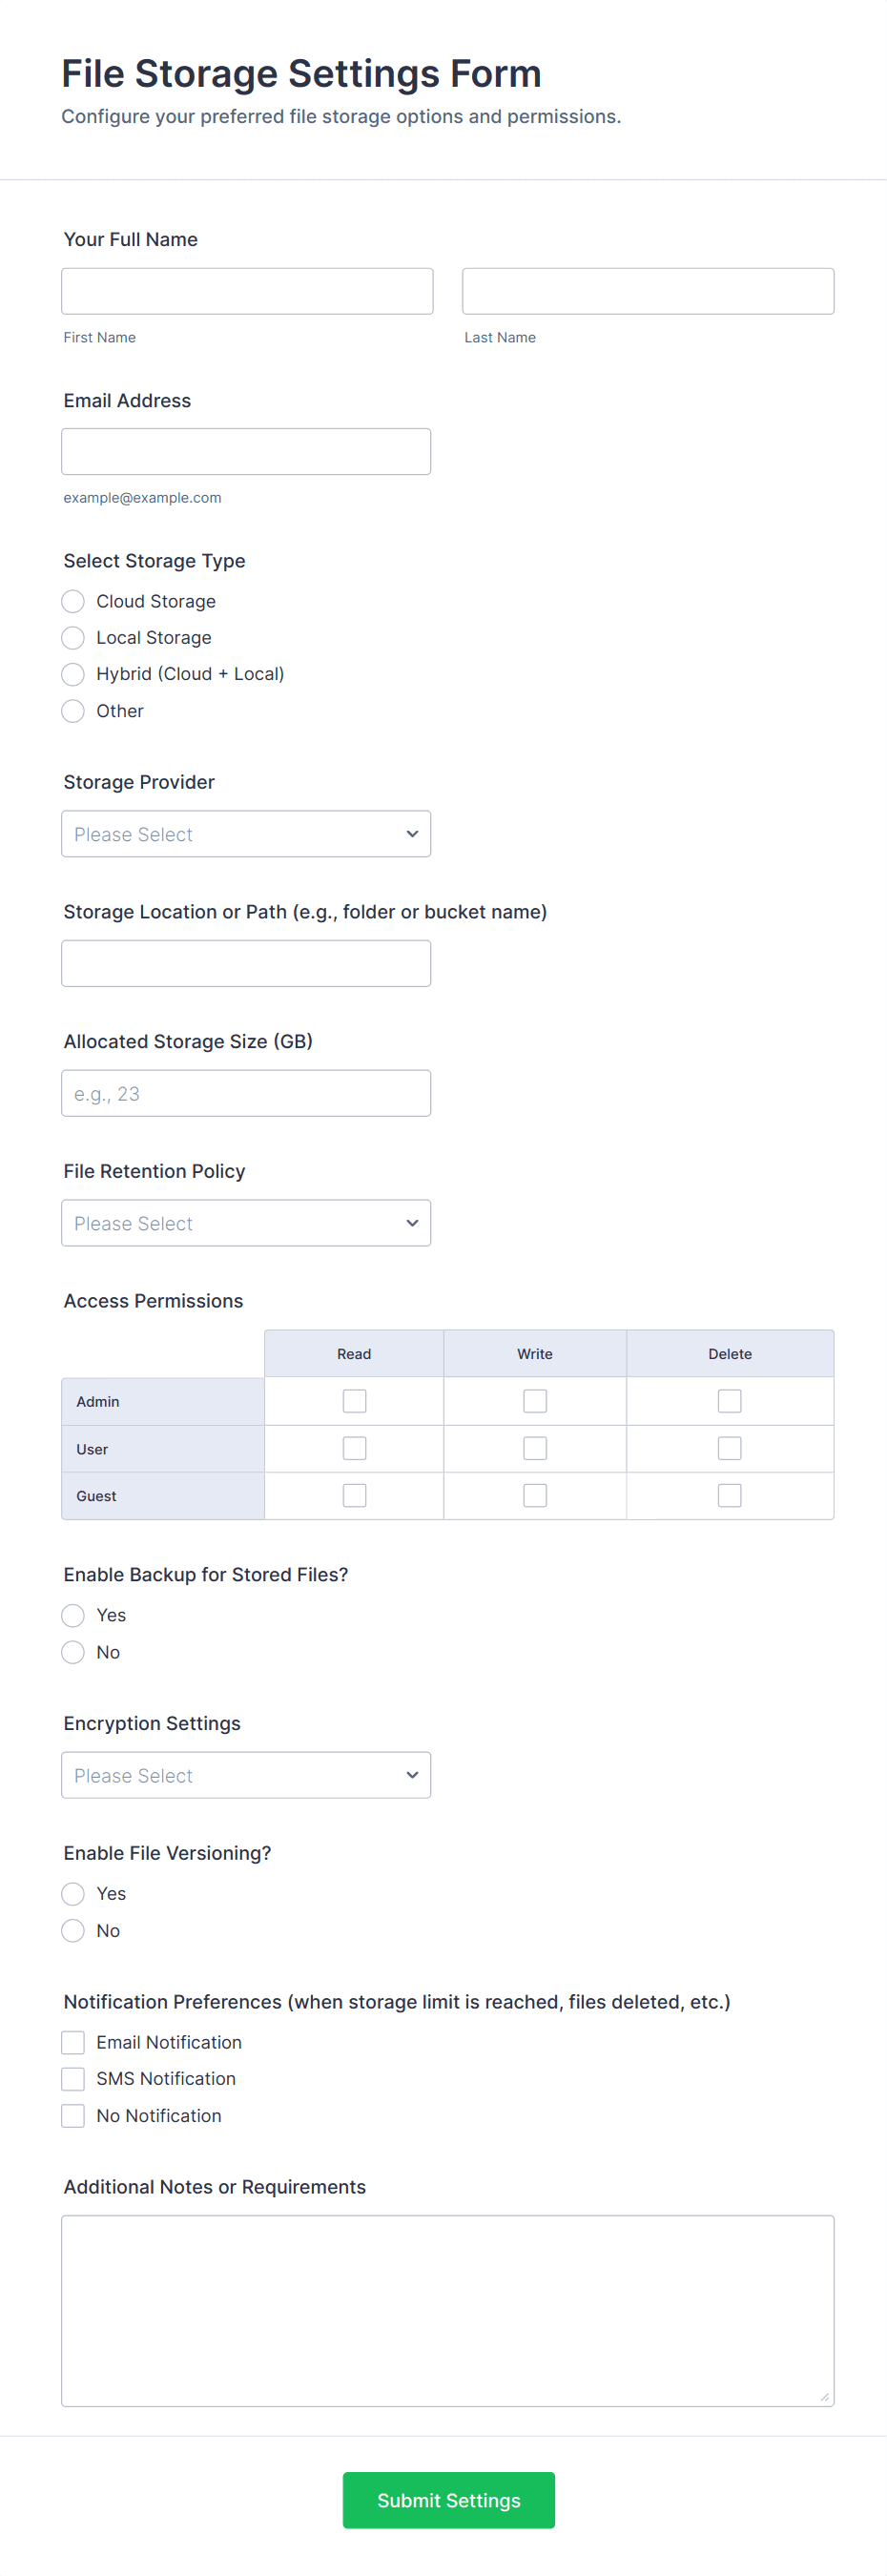Image resolution: width=887 pixels, height=2576 pixels.
Task: Choose Hybrid (Cloud + Local) storage type
Action: [73, 674]
